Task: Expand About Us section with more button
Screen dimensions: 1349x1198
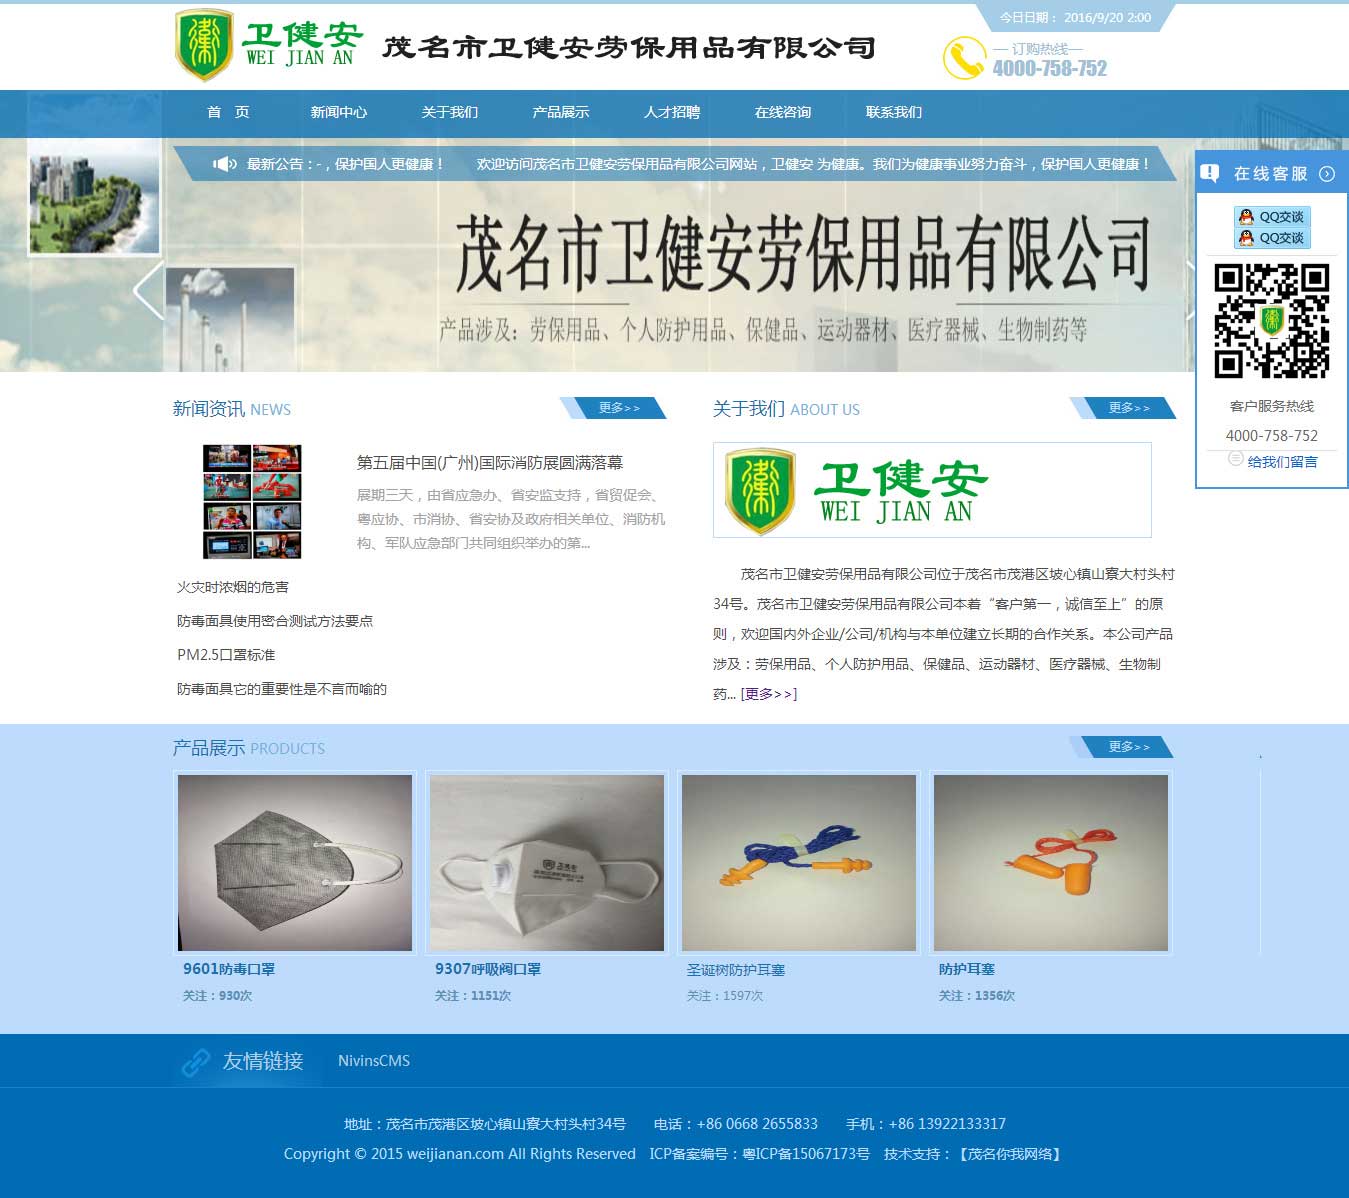Action: pyautogui.click(x=1128, y=408)
